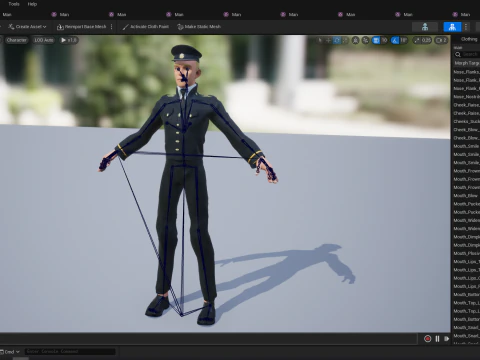The image size is (480, 360).
Task: Toggle rotation snapping angle icon
Action: point(395,40)
